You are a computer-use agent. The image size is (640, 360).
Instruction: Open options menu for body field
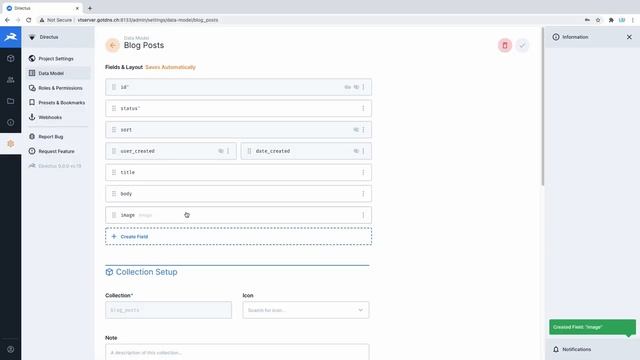pyautogui.click(x=363, y=193)
